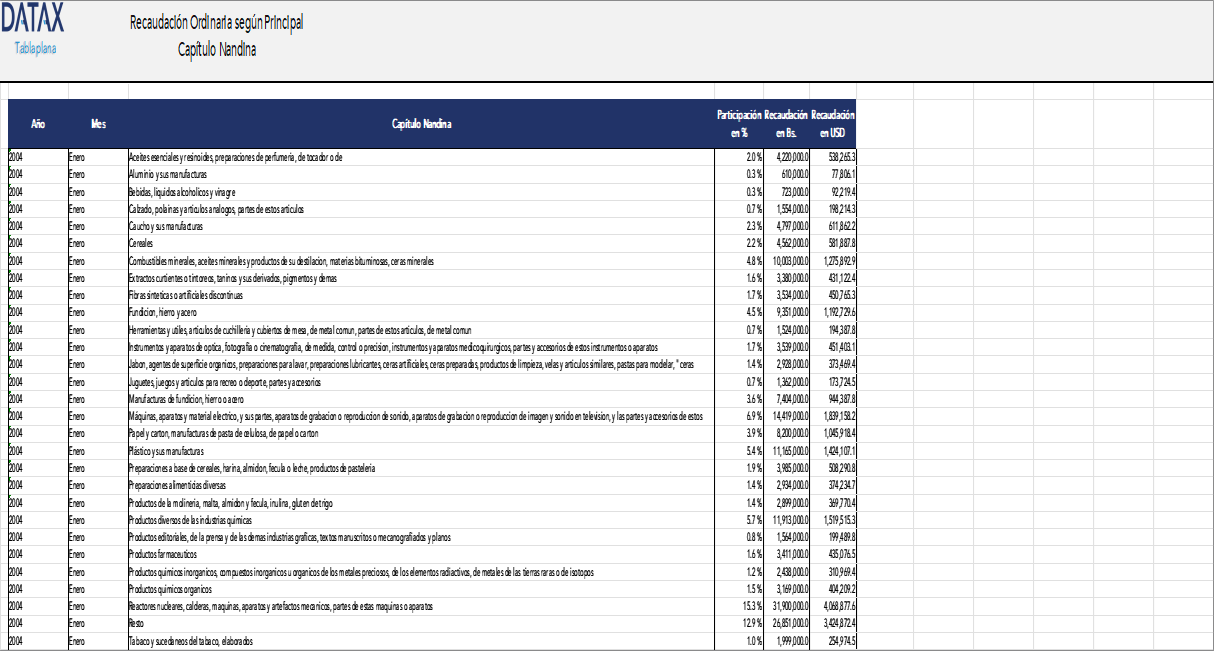Click the DATAX Tablaplana logo
Image resolution: width=1214 pixels, height=651 pixels.
click(x=31, y=29)
